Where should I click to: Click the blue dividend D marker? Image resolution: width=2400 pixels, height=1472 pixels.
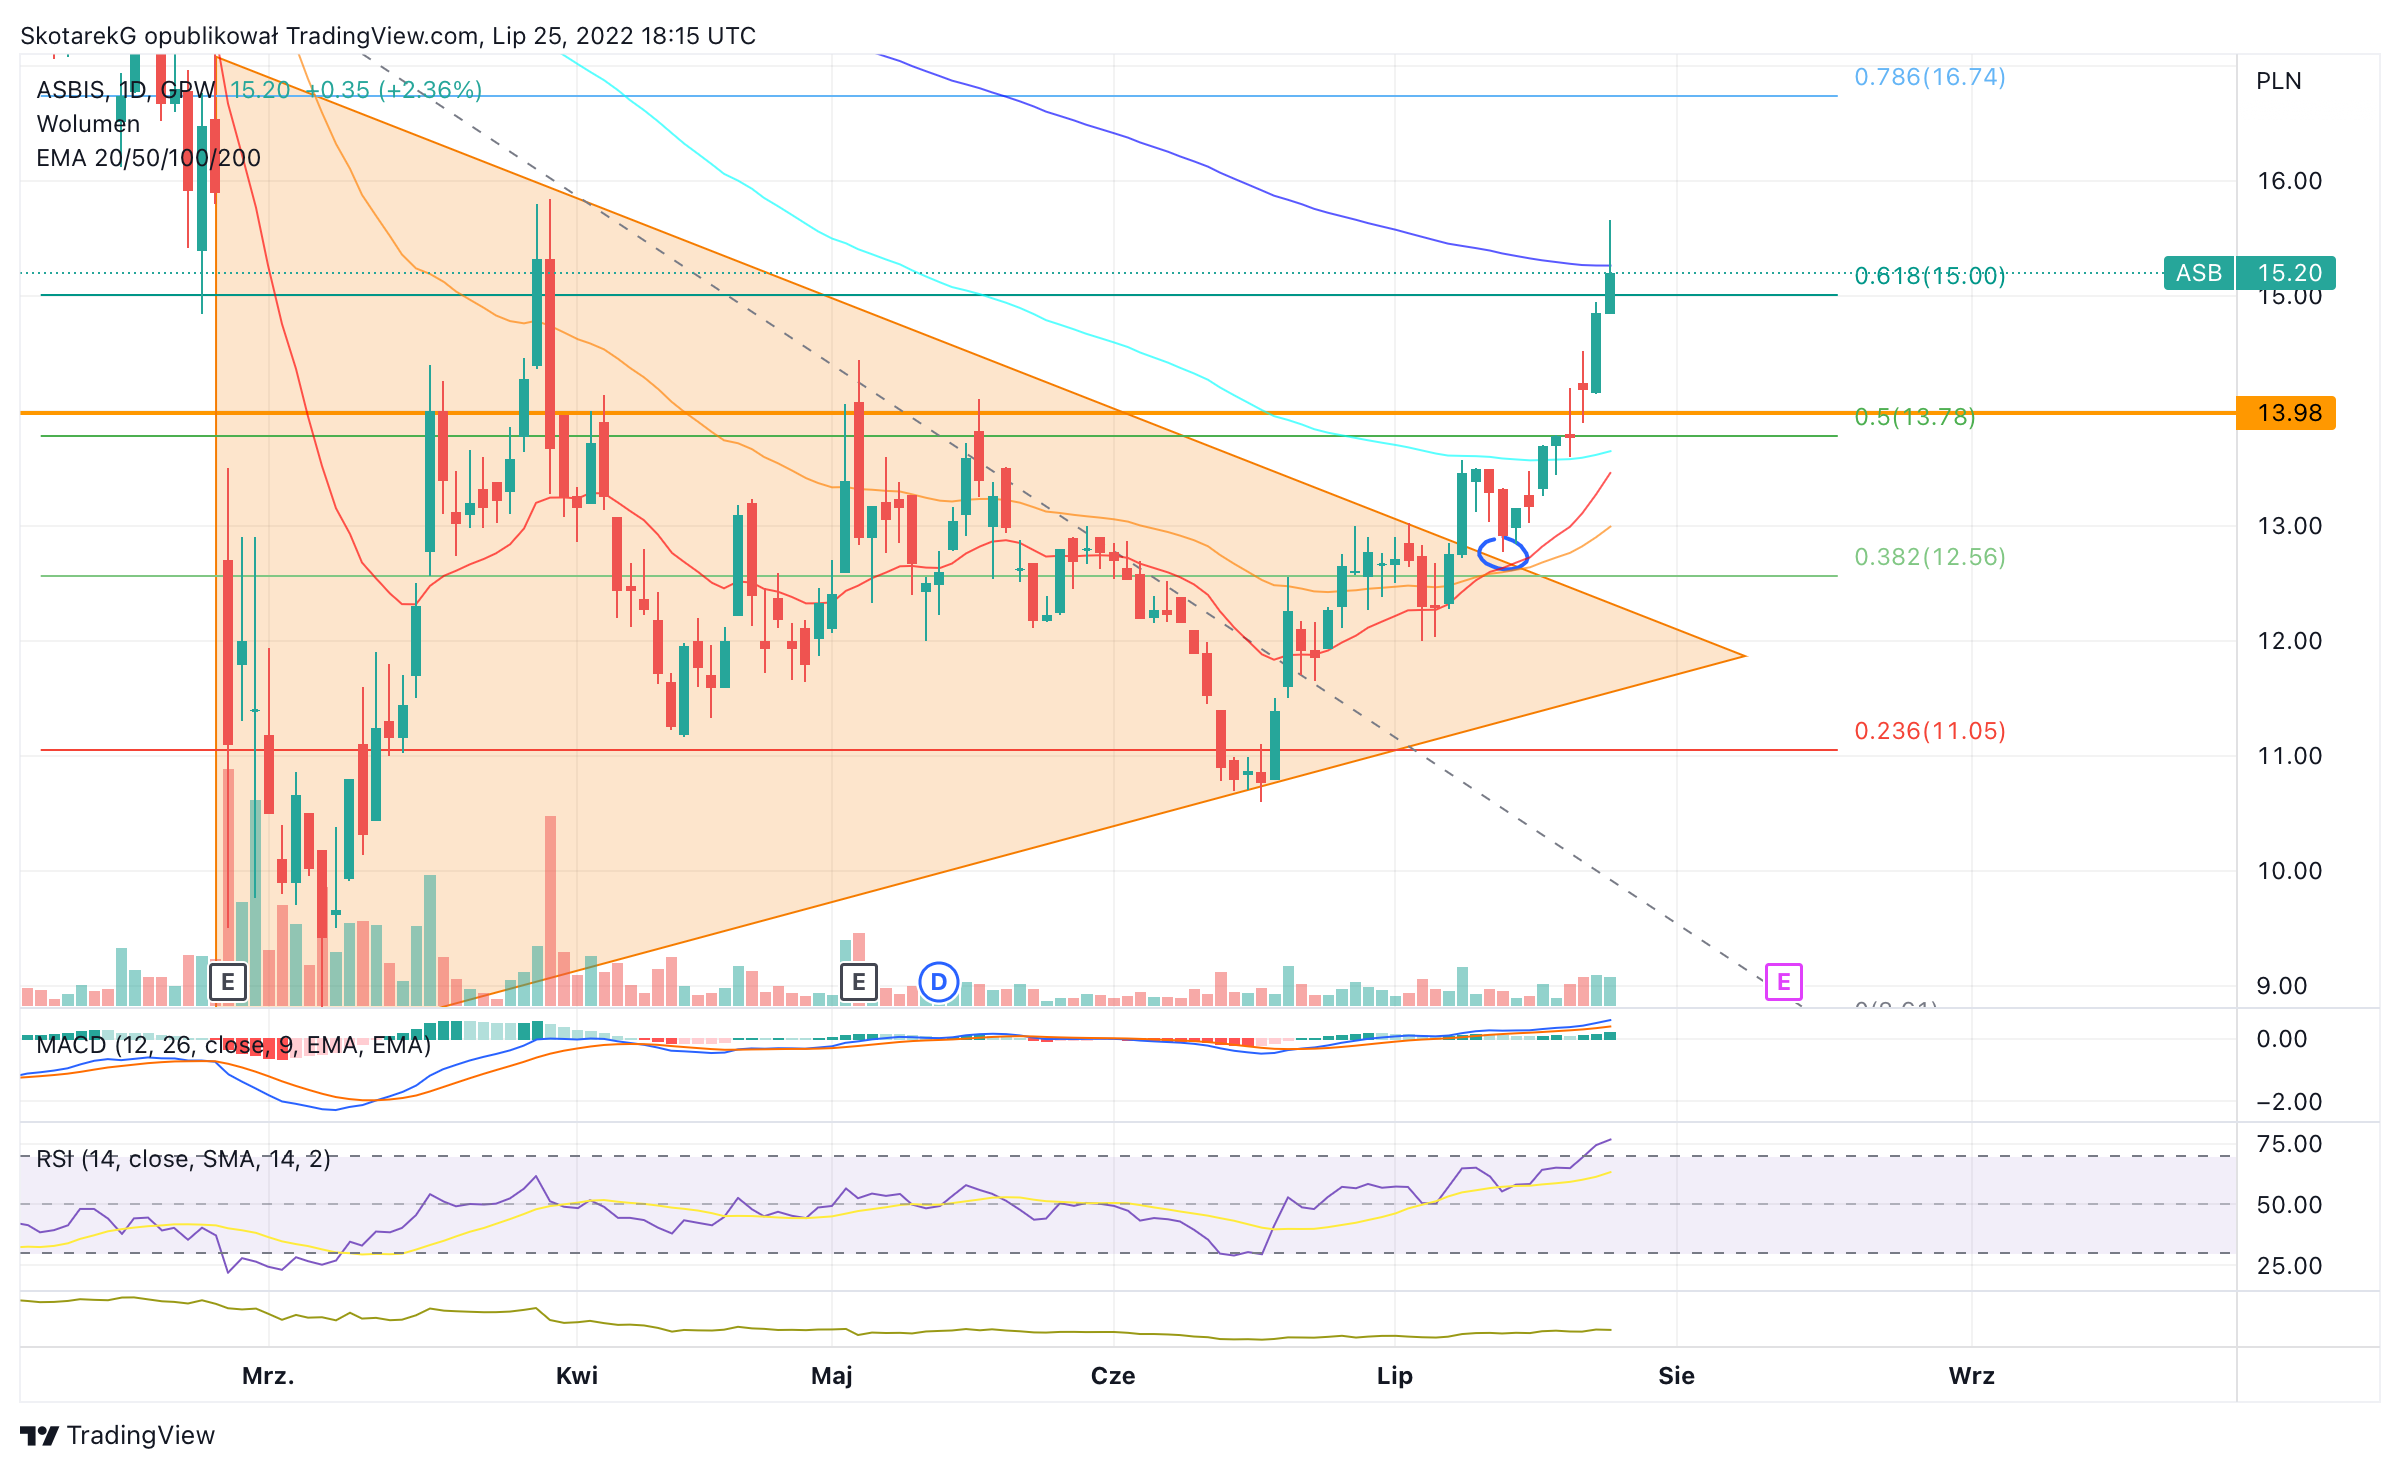pos(939,982)
